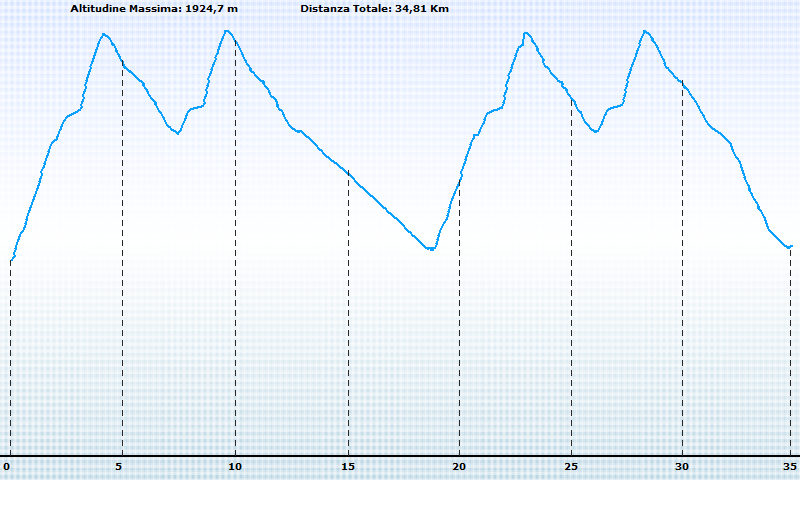Click the 25 km axis label
Viewport: 800px width, 514px height.
[571, 467]
